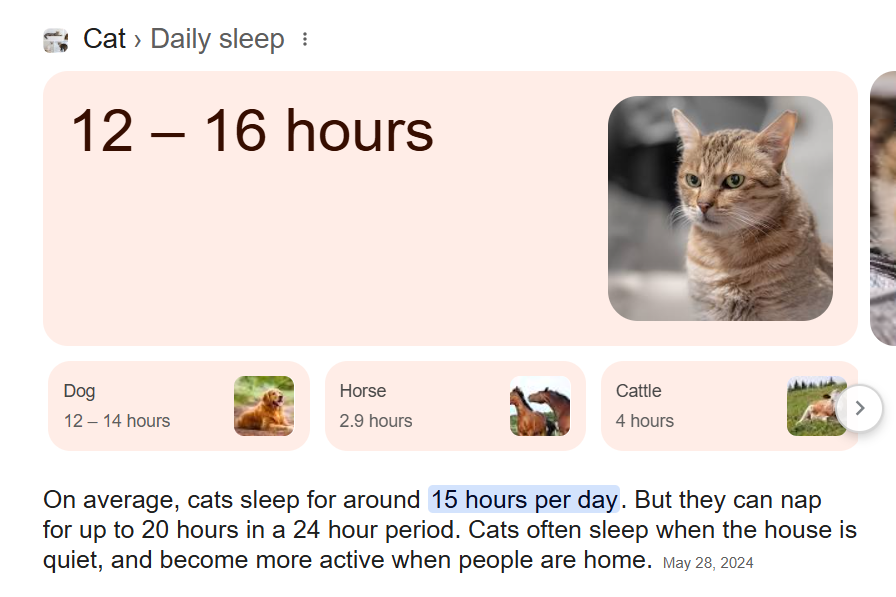
Task: Click the main cat sleep answer card
Action: pyautogui.click(x=450, y=209)
